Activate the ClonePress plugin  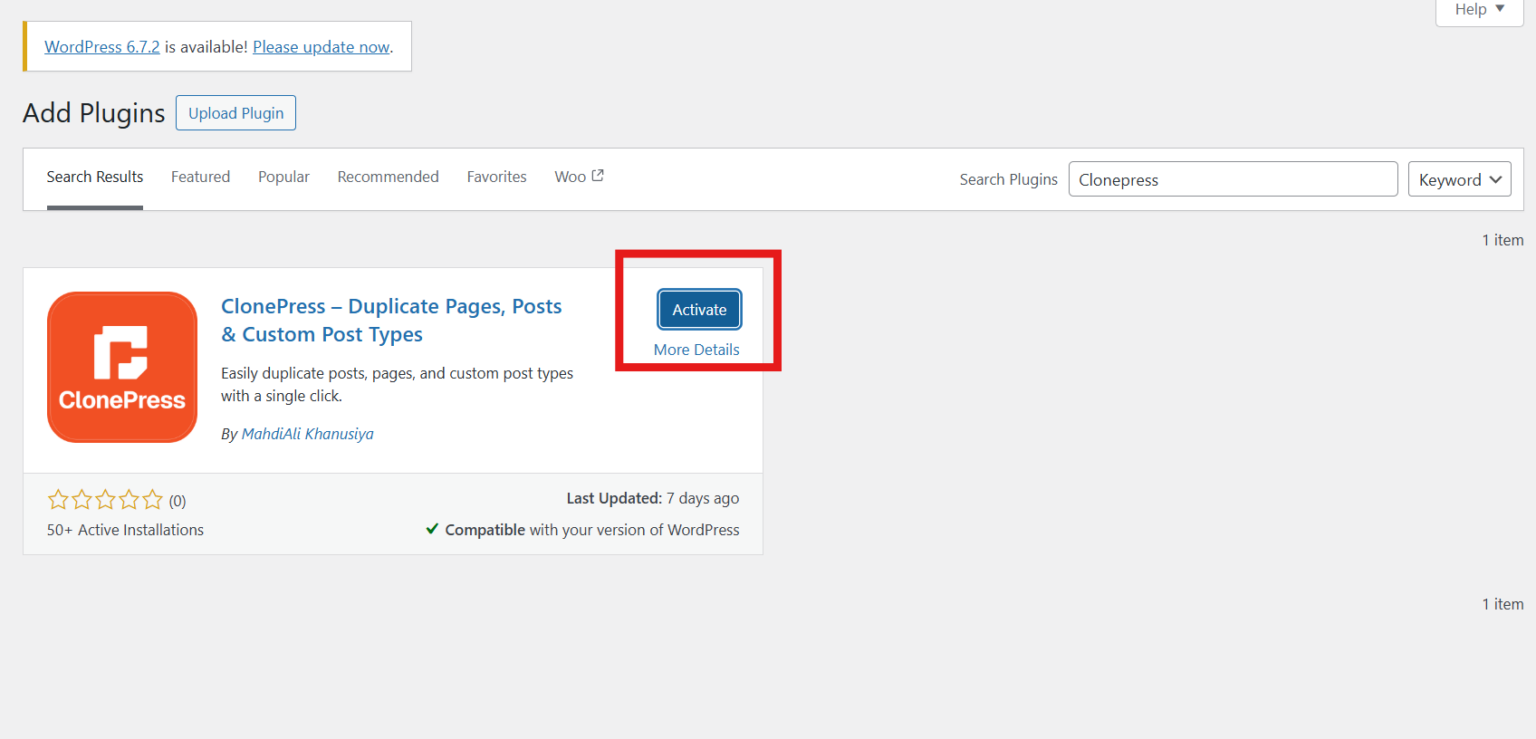click(x=698, y=309)
